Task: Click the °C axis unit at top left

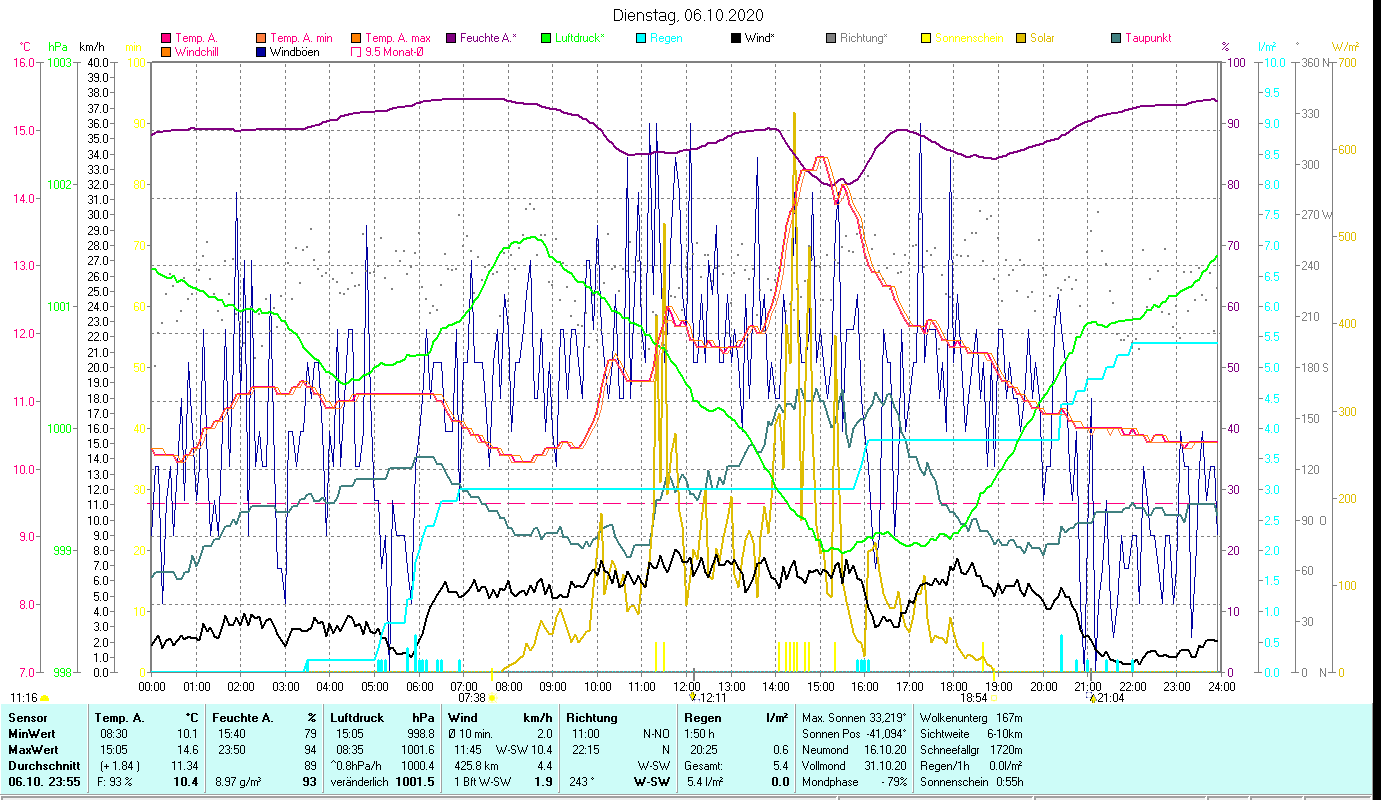Action: click(x=25, y=47)
